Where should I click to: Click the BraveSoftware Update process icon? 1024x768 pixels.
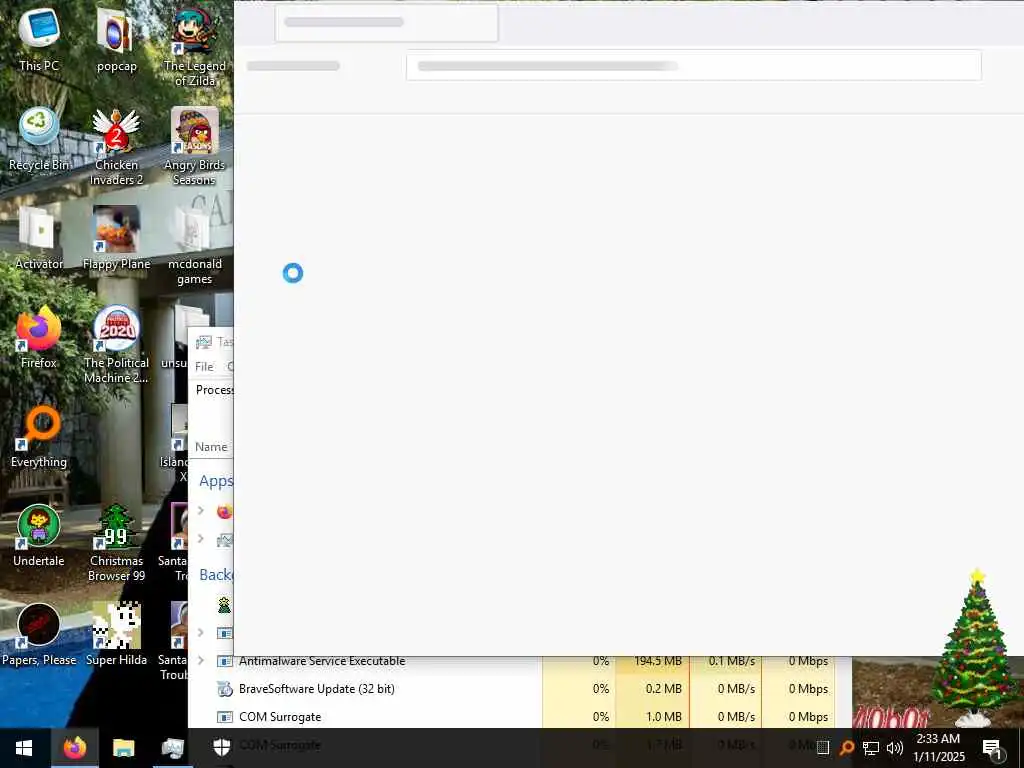[225, 689]
